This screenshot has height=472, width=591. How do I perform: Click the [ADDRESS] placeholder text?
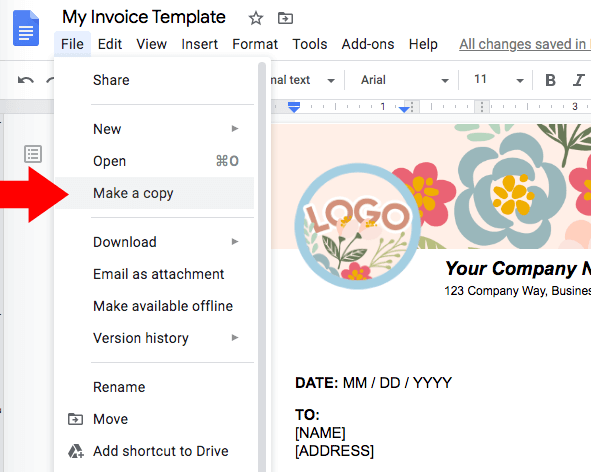[x=334, y=451]
